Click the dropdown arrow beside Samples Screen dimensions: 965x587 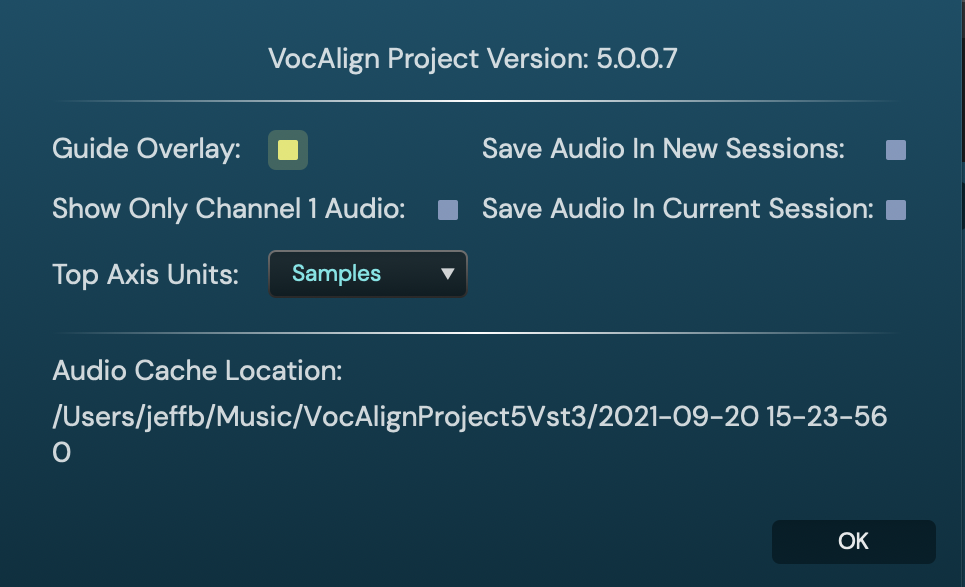(448, 274)
